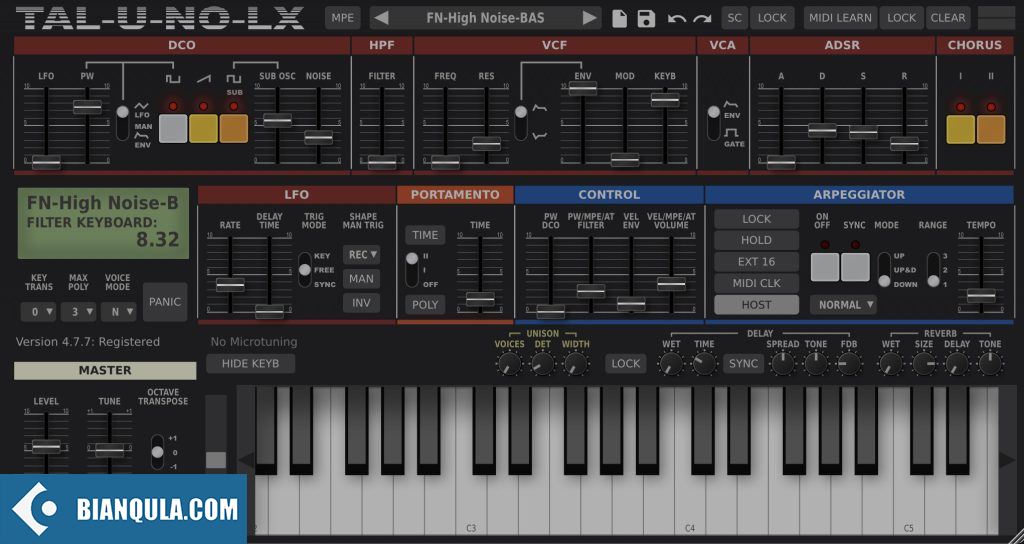Create a new preset with page icon
The image size is (1024, 544).
point(619,18)
